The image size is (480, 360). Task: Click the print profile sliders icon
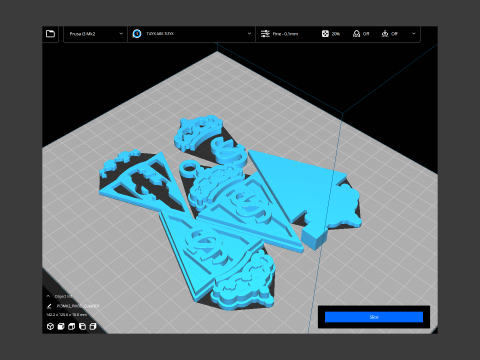(x=265, y=34)
